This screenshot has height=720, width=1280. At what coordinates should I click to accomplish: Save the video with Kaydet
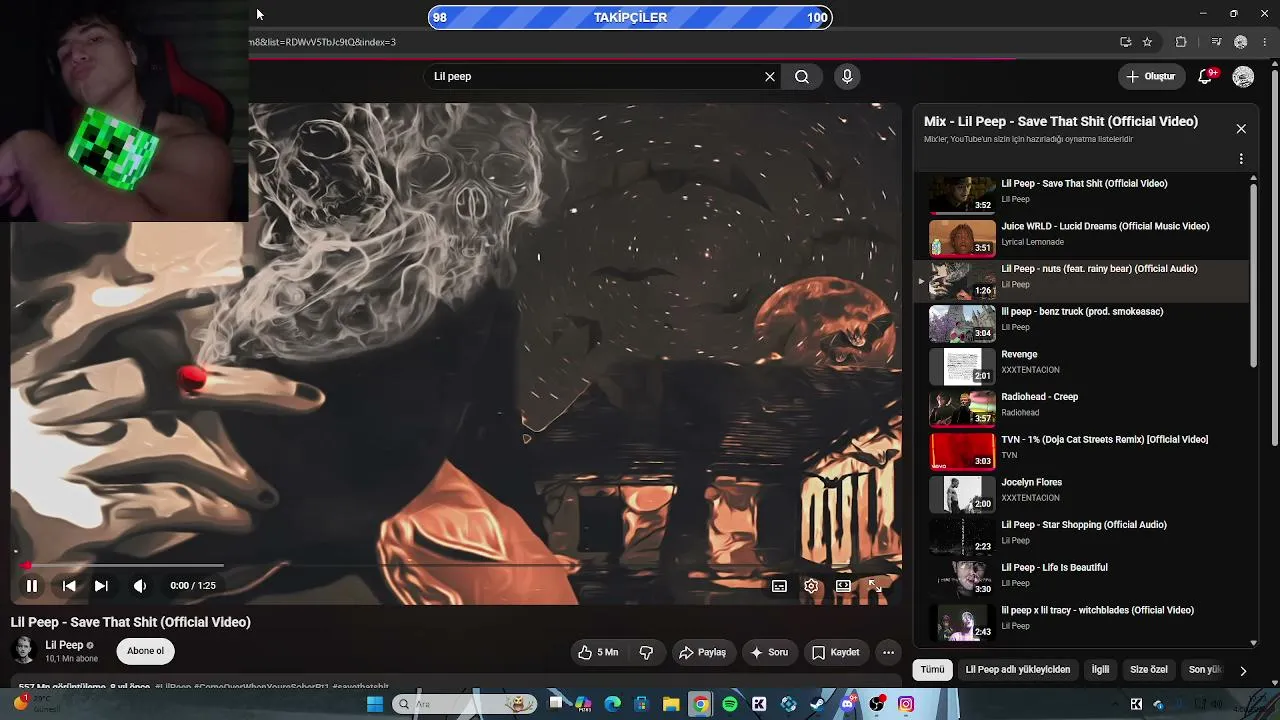835,653
